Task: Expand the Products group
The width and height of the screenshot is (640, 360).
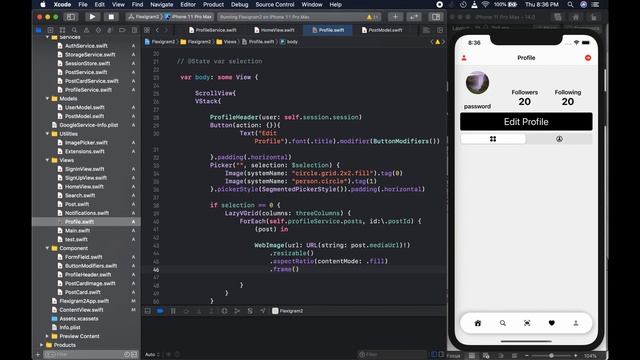Action: (42, 345)
